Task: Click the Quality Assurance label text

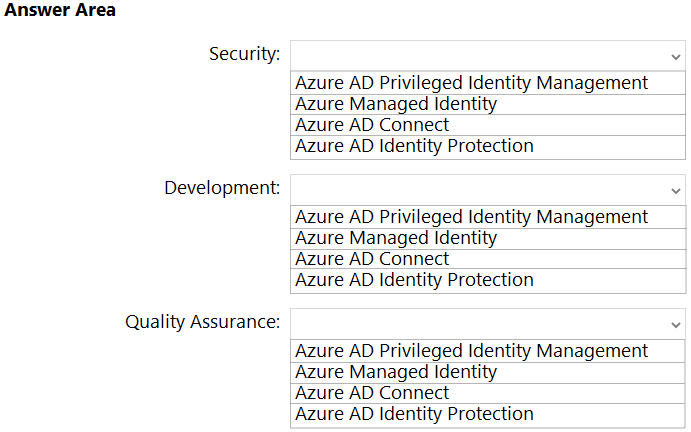Action: tap(202, 322)
